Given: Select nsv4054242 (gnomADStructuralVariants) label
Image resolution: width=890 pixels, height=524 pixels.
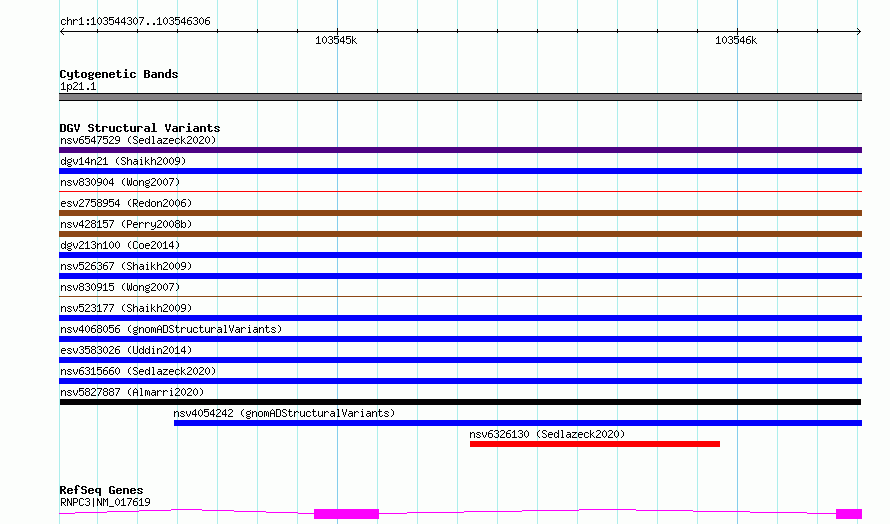Looking at the screenshot, I should [x=284, y=413].
